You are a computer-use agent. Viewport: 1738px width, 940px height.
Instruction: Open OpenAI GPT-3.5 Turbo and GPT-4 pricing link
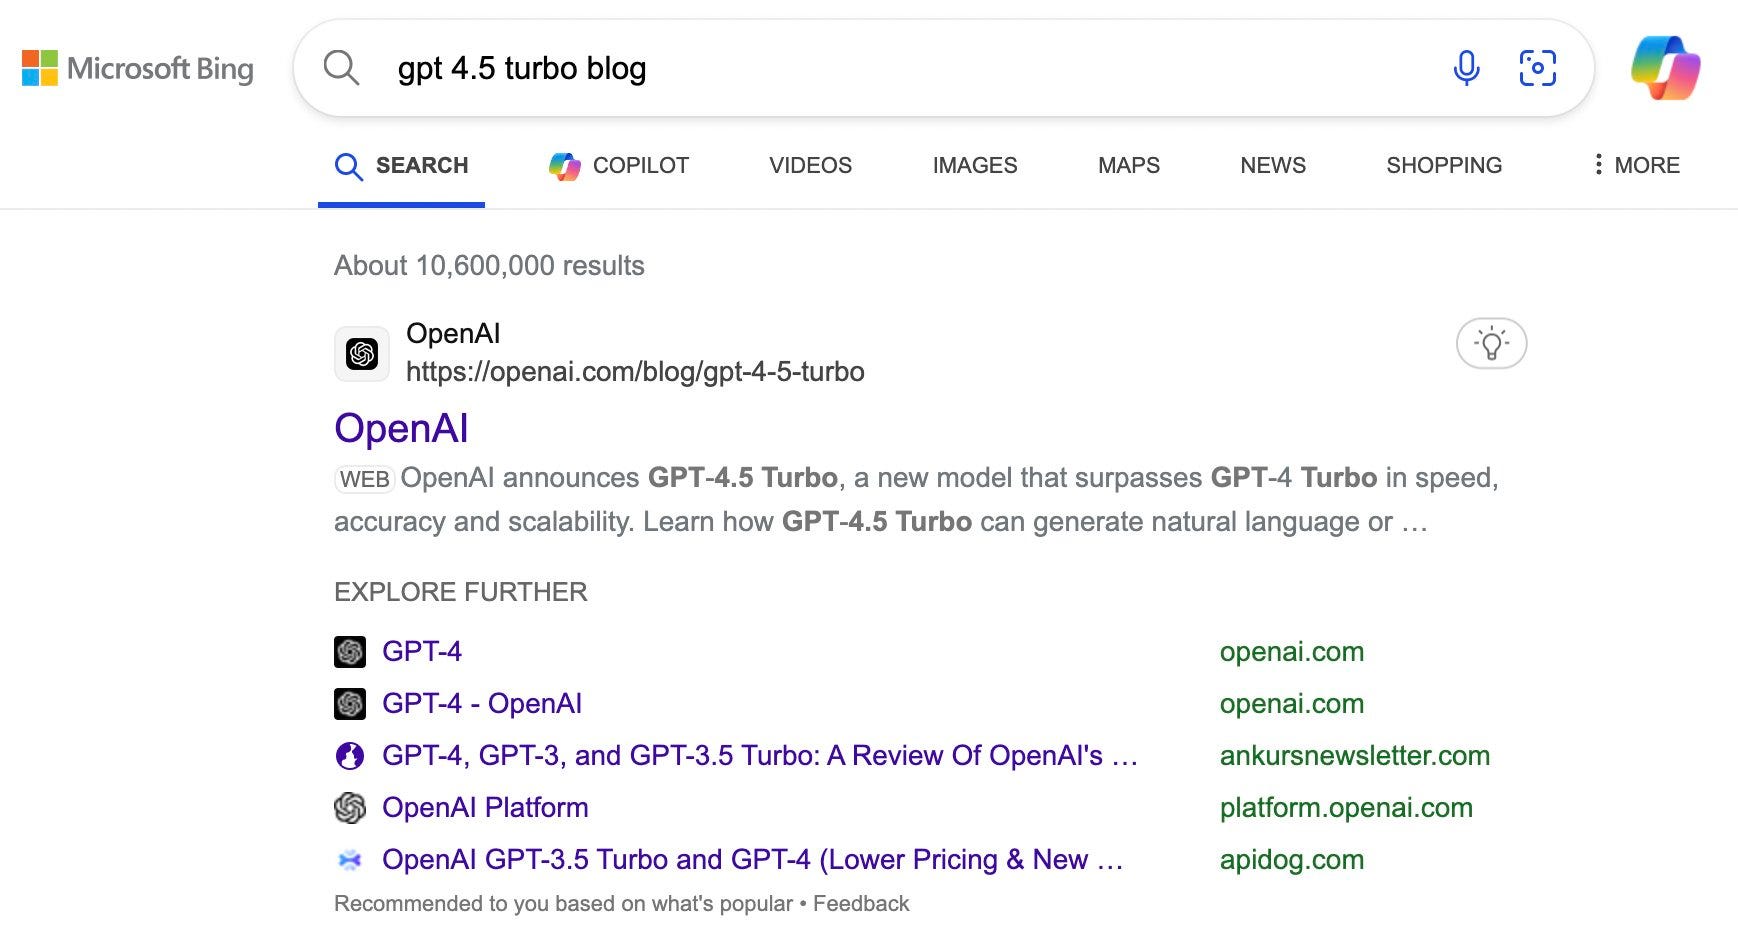click(752, 860)
